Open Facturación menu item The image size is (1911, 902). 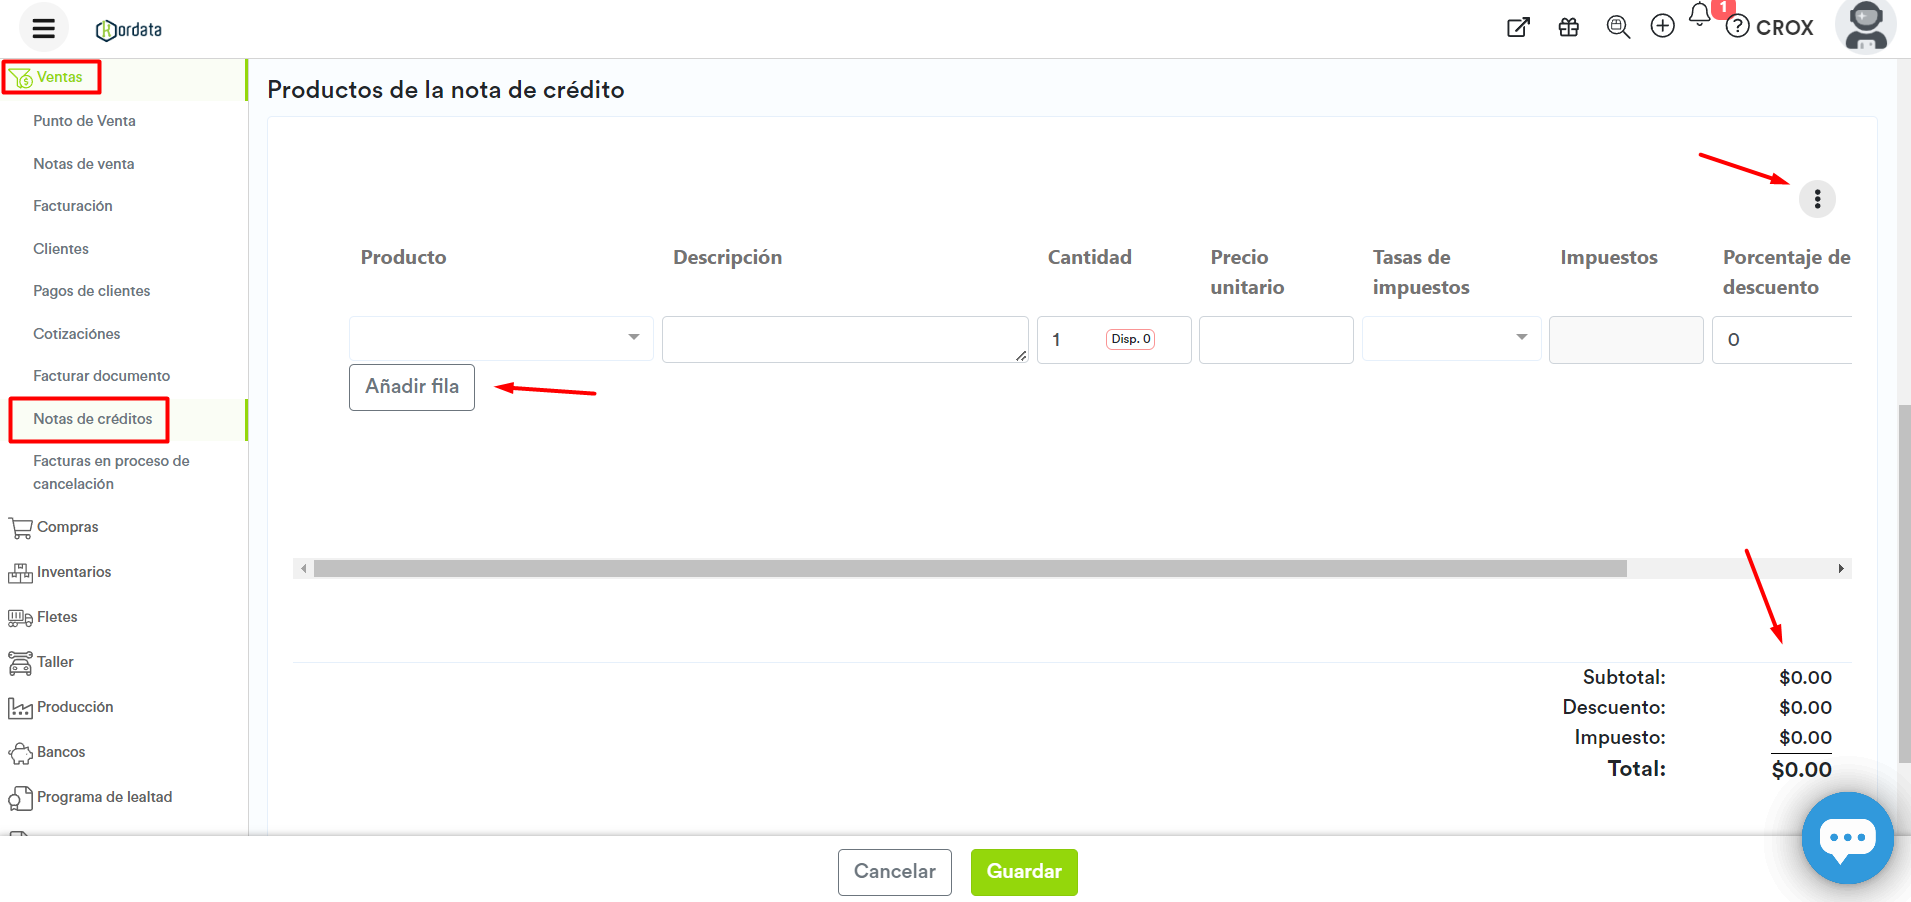73,206
